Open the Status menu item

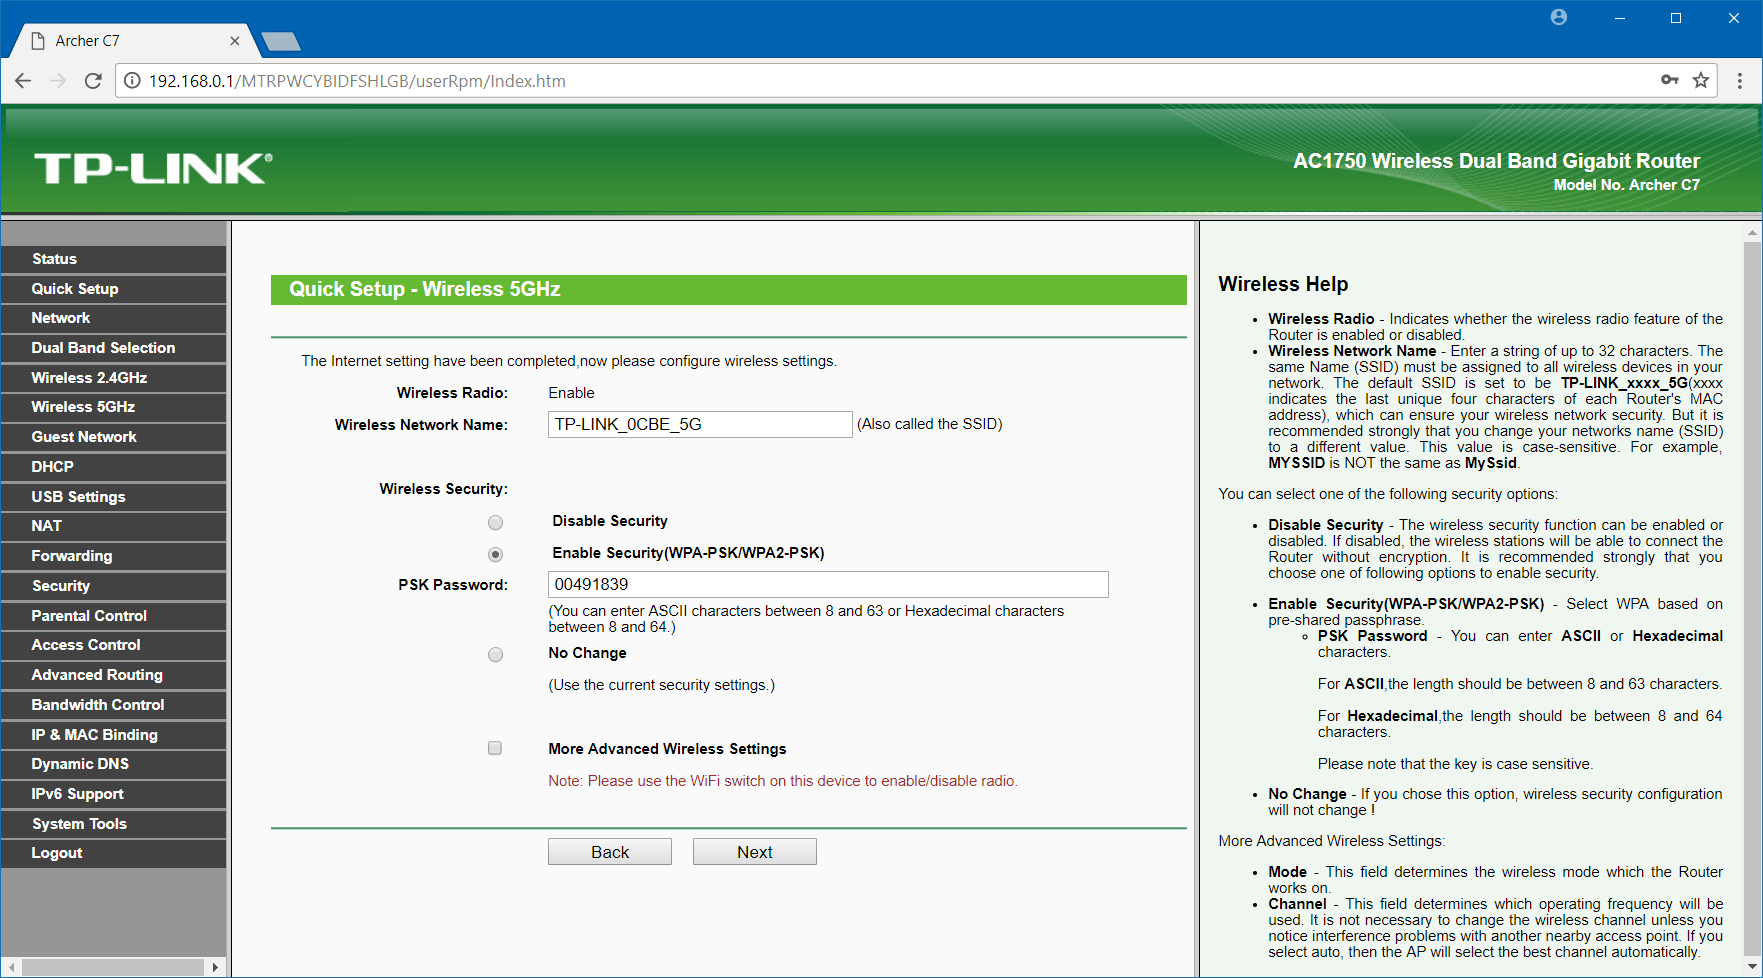[114, 259]
